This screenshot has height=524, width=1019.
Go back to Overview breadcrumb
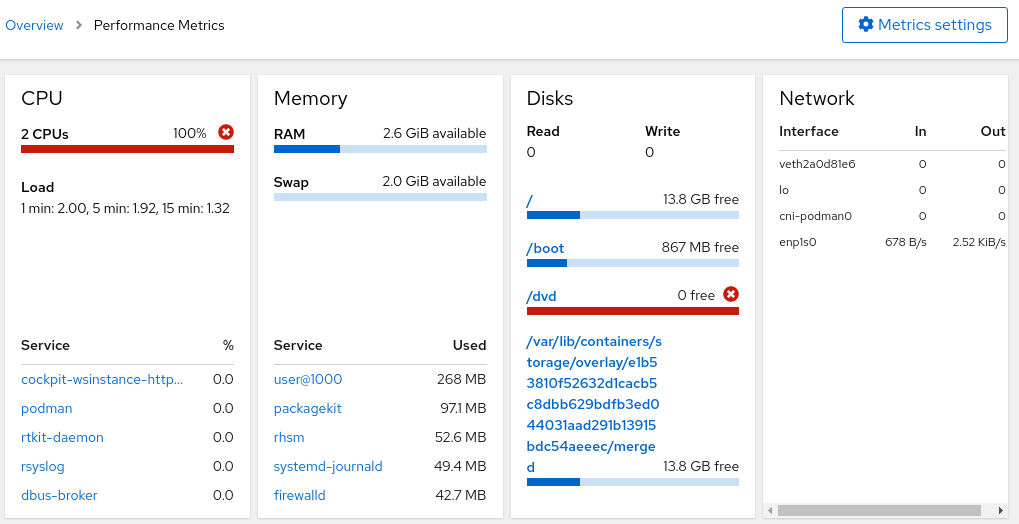click(34, 25)
